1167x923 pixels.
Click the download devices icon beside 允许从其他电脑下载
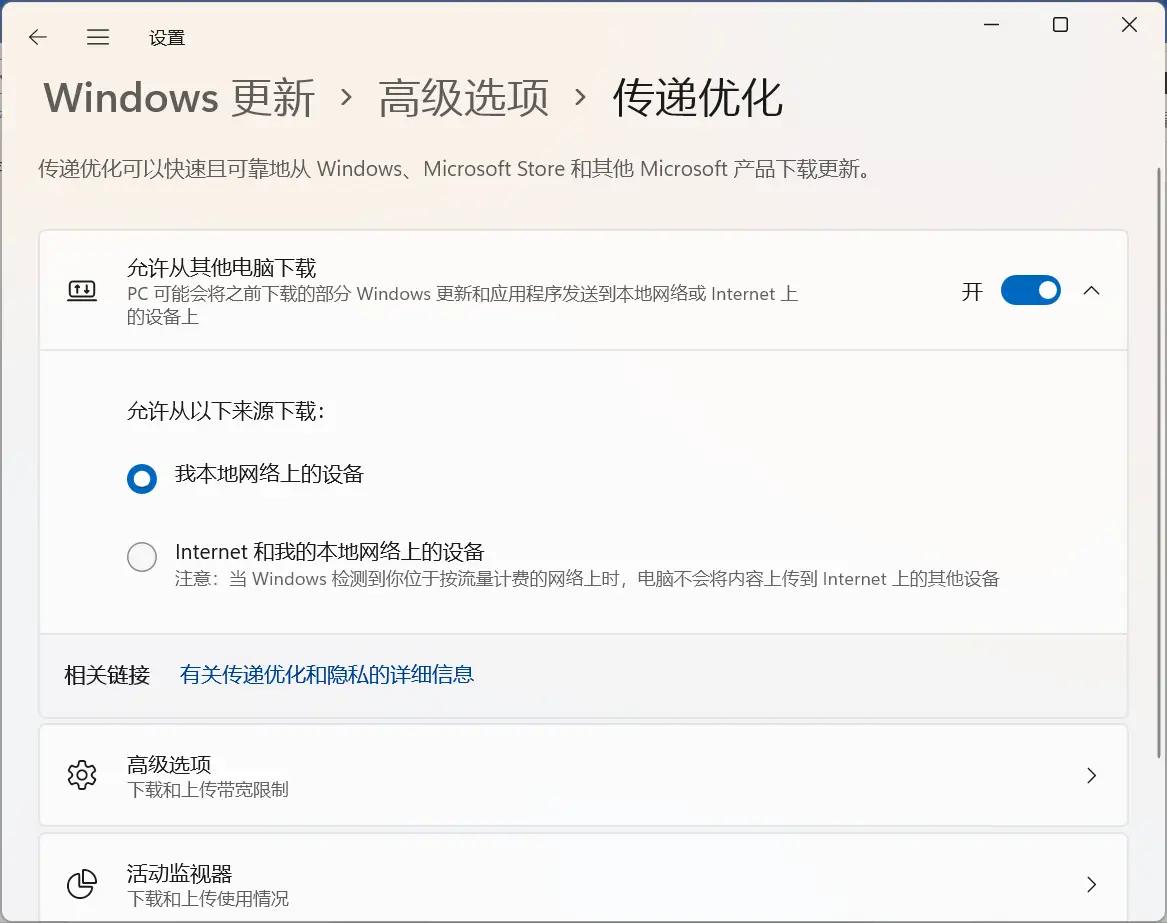point(82,290)
